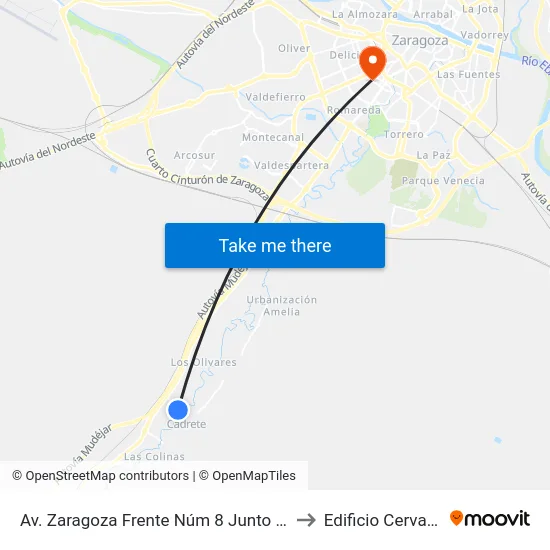The height and width of the screenshot is (550, 550).
Task: Click the Av. Zaragoza Frente Núm 8 origin text
Action: (x=154, y=520)
